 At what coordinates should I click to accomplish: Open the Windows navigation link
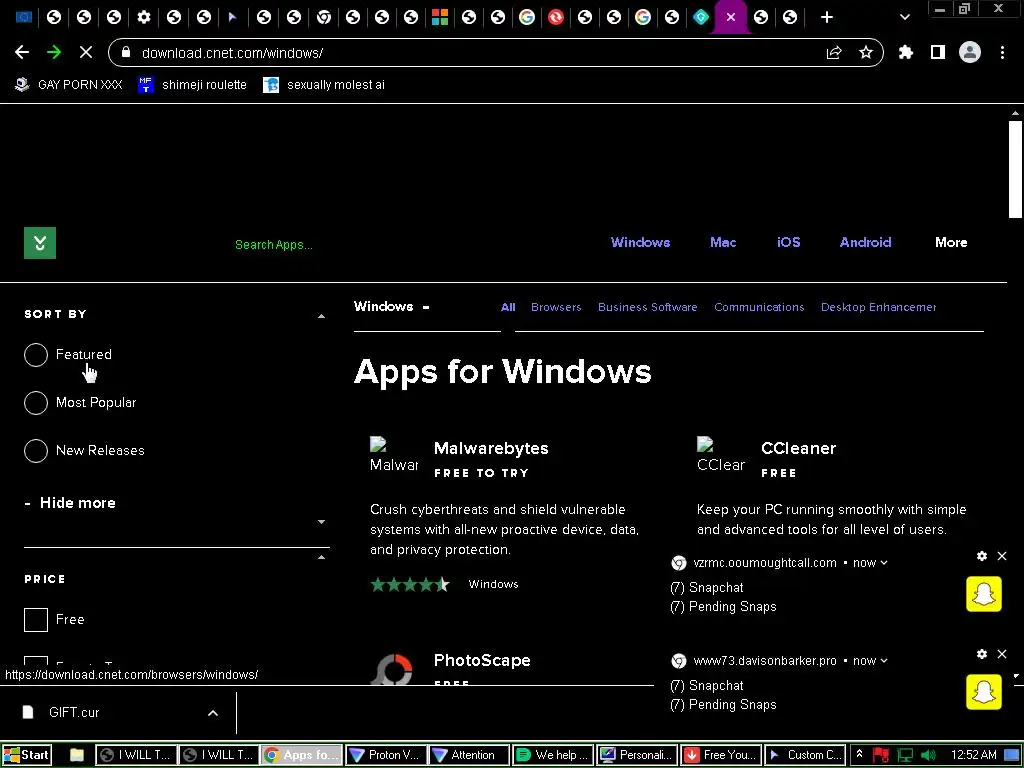(x=640, y=242)
